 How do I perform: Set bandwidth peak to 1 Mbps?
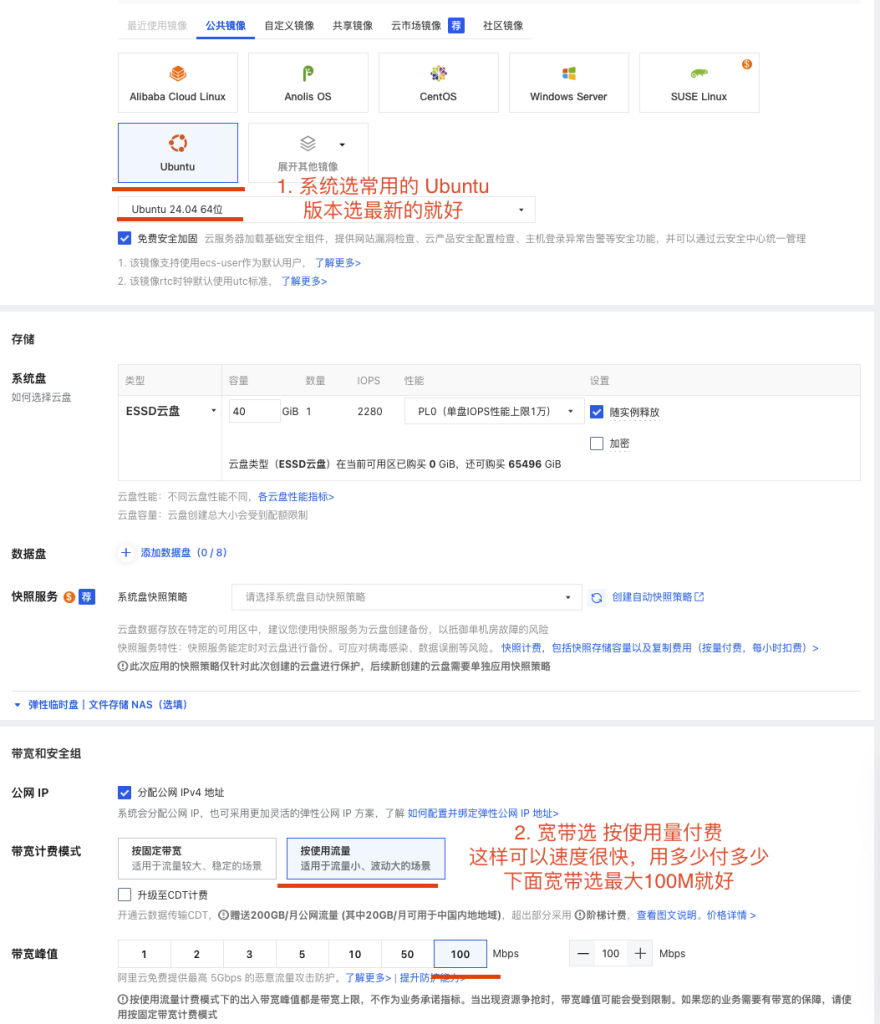[x=144, y=953]
